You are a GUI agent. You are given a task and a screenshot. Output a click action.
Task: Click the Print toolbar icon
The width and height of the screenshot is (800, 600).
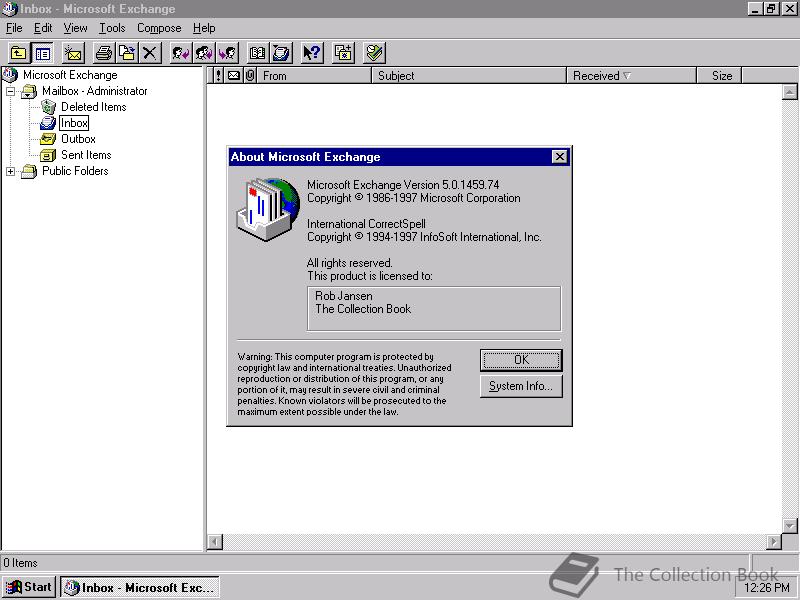coord(104,53)
